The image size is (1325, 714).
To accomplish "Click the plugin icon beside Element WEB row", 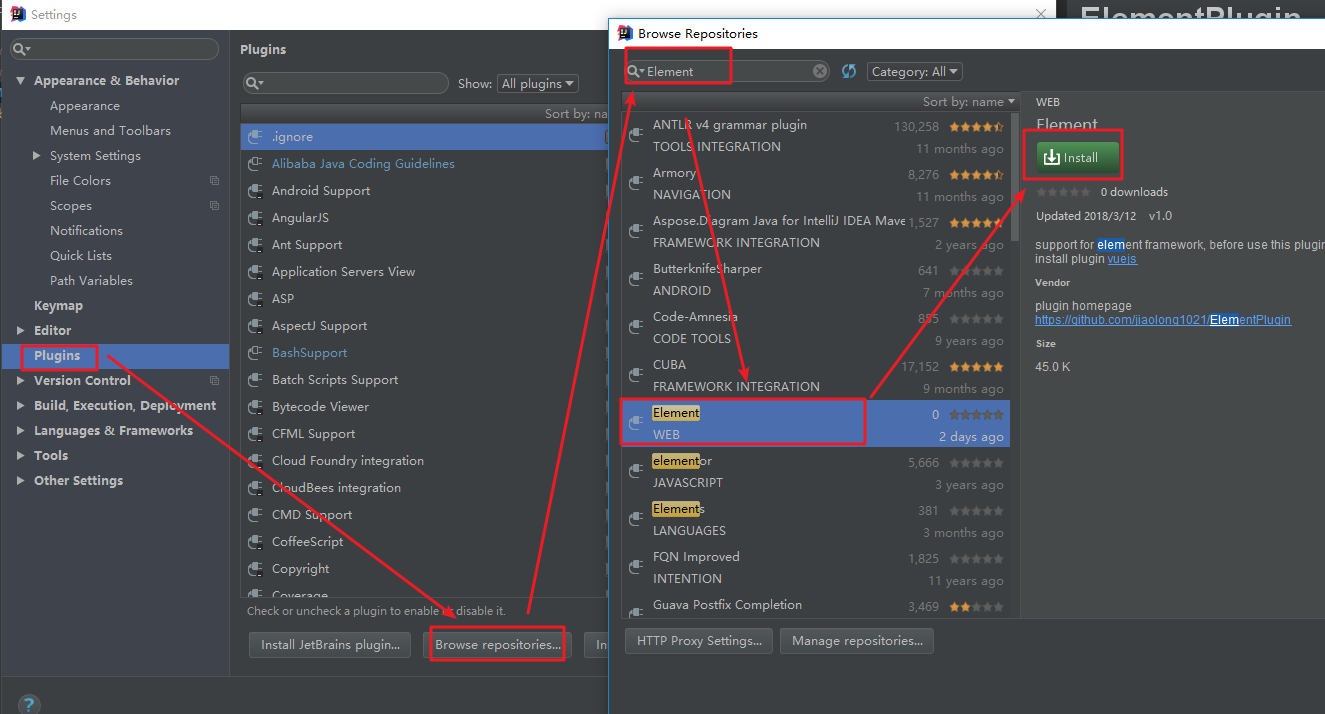I will click(635, 423).
